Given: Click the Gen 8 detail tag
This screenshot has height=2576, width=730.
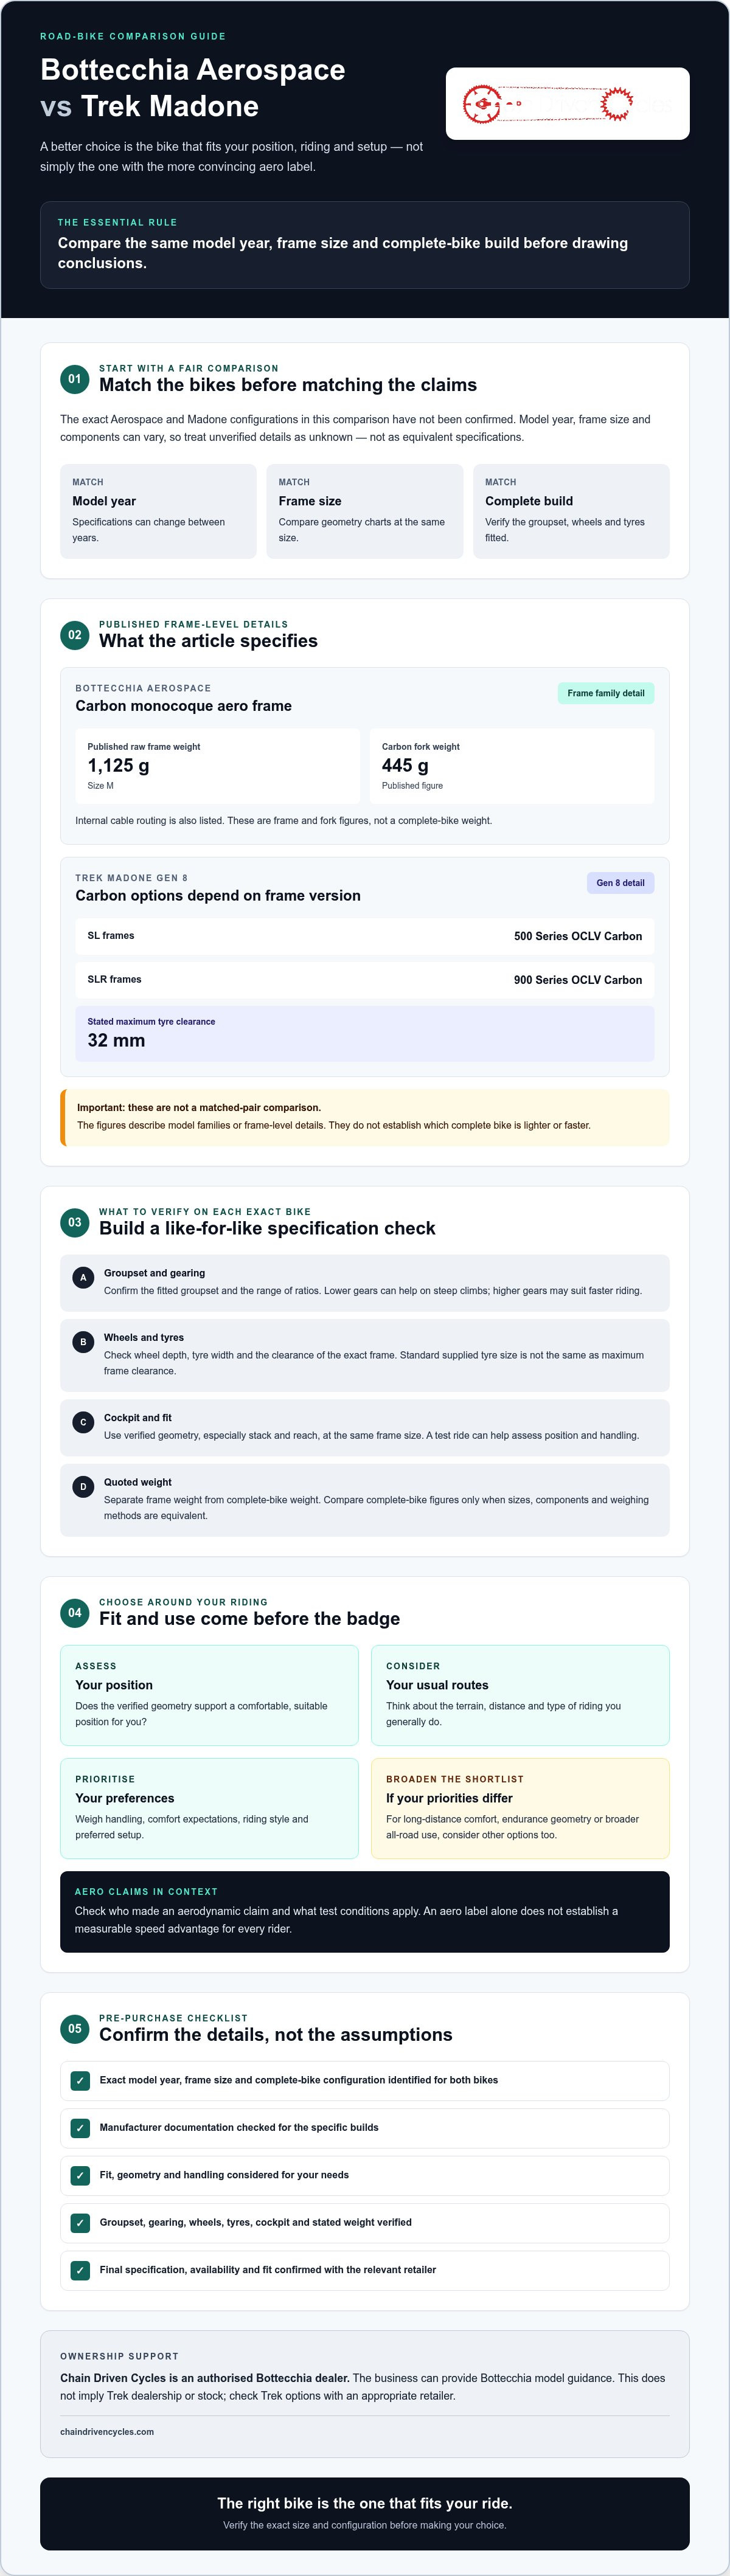Looking at the screenshot, I should tap(620, 883).
